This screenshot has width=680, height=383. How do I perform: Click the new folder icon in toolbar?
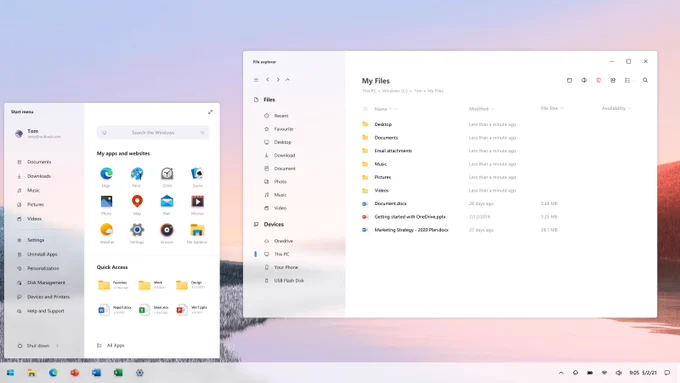coord(569,80)
